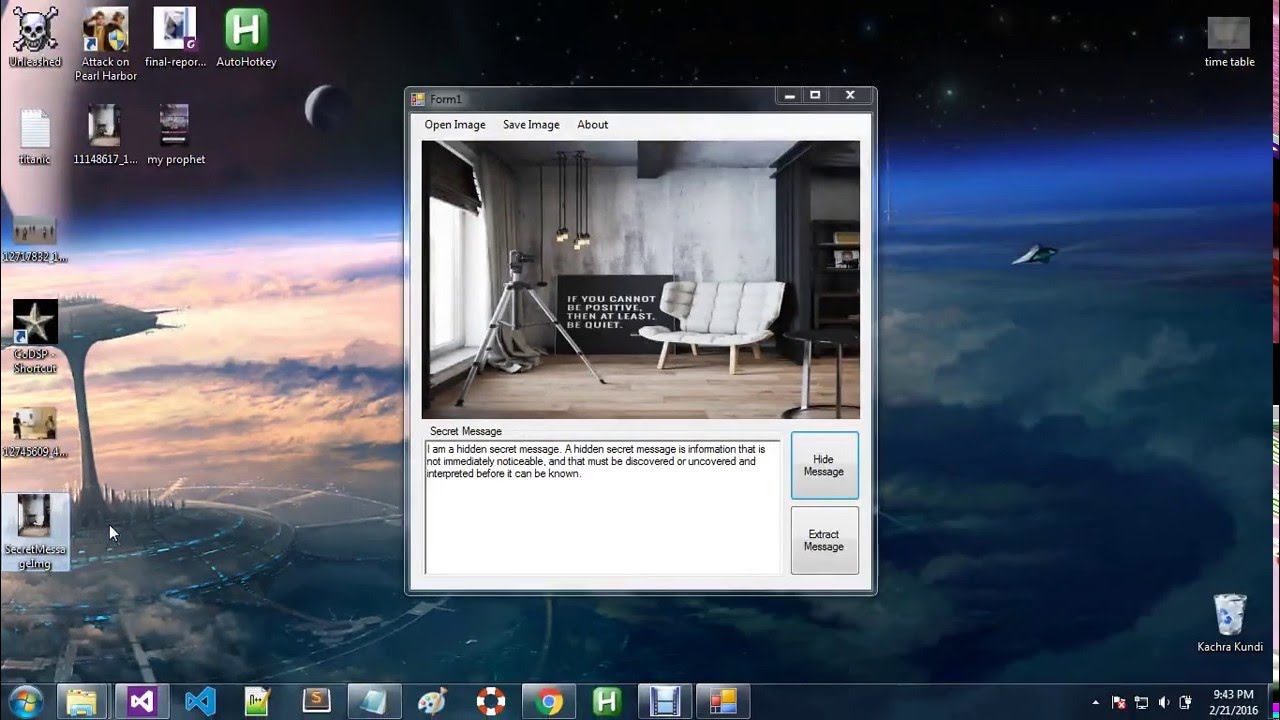1280x720 pixels.
Task: Open Sublime Text from the taskbar
Action: click(x=316, y=702)
